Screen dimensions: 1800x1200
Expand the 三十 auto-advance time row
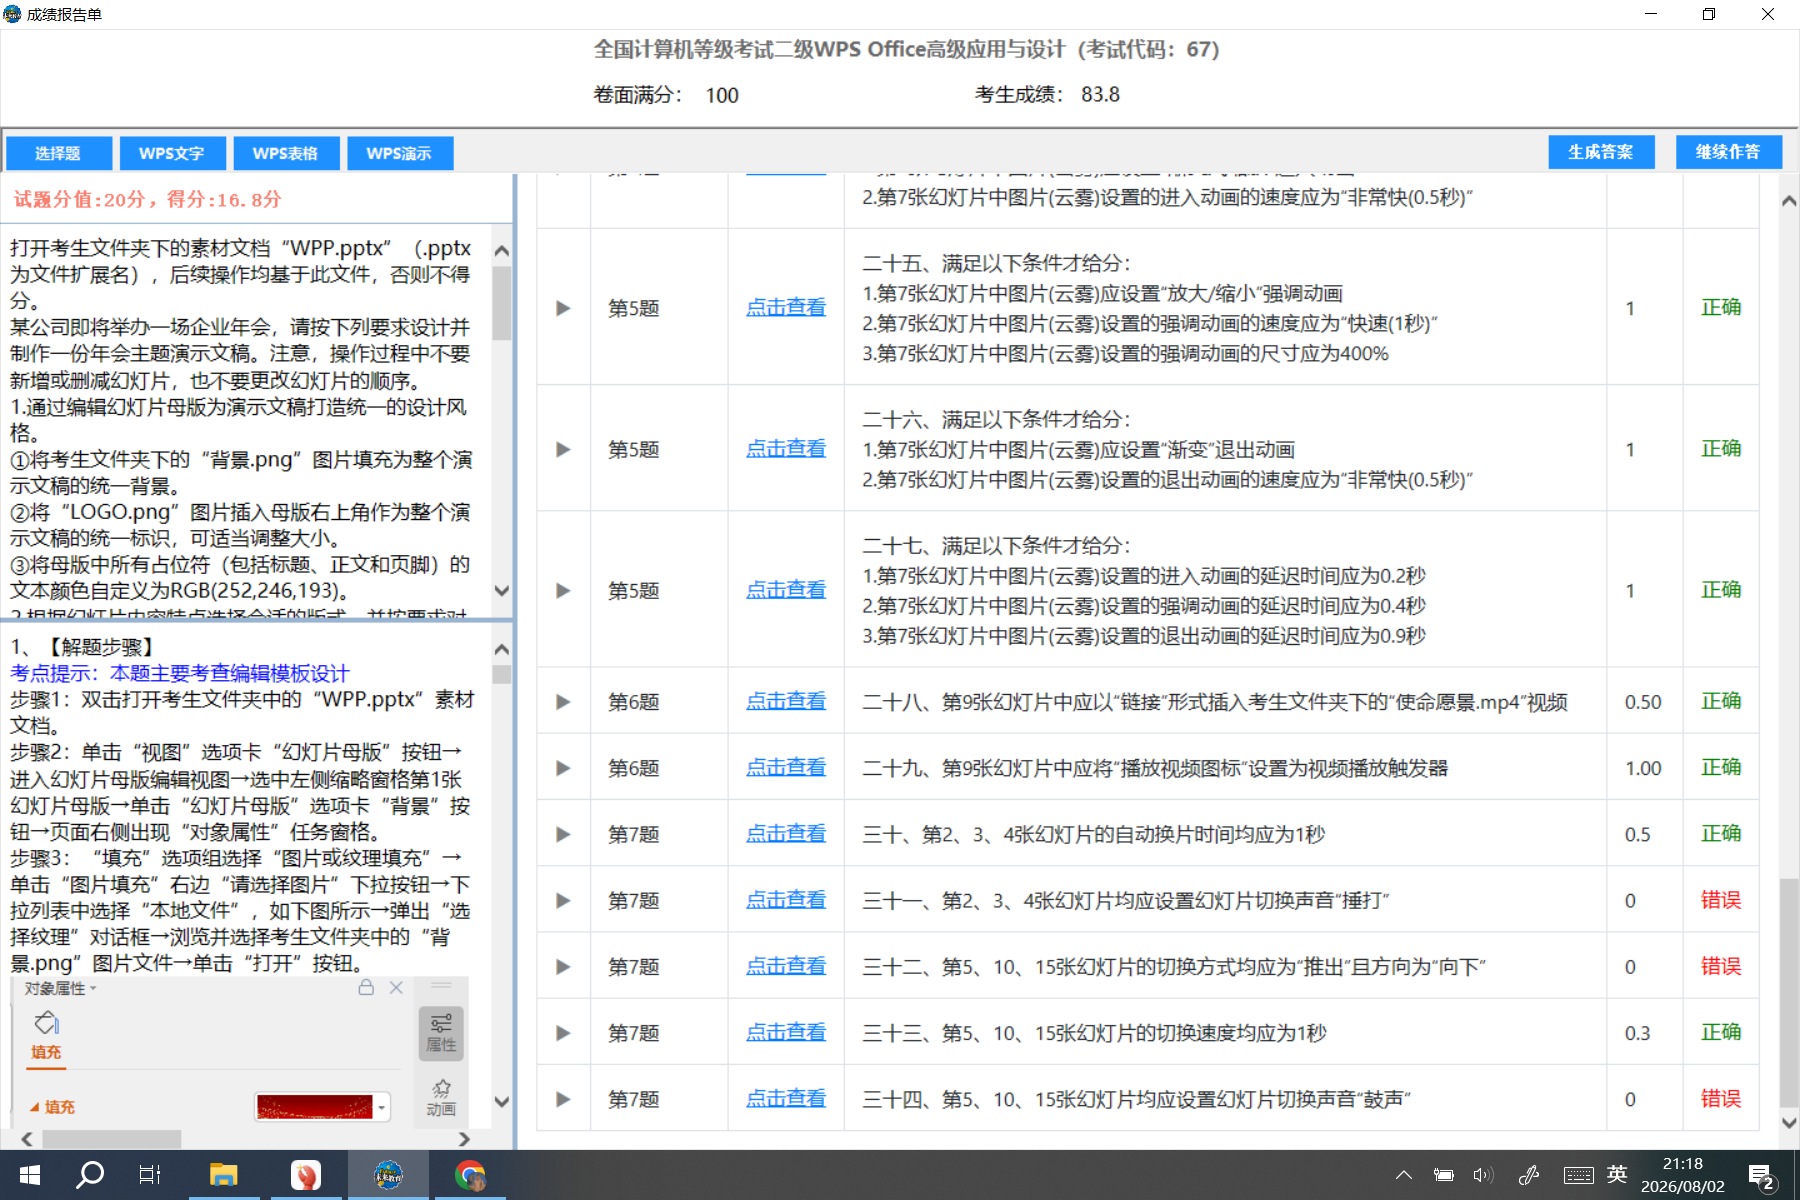point(563,834)
